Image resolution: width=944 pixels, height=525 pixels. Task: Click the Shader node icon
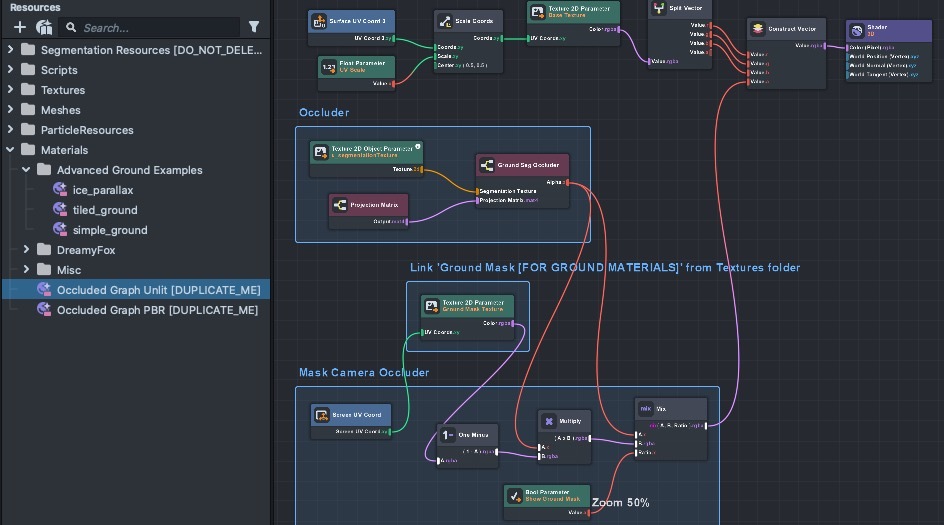857,32
